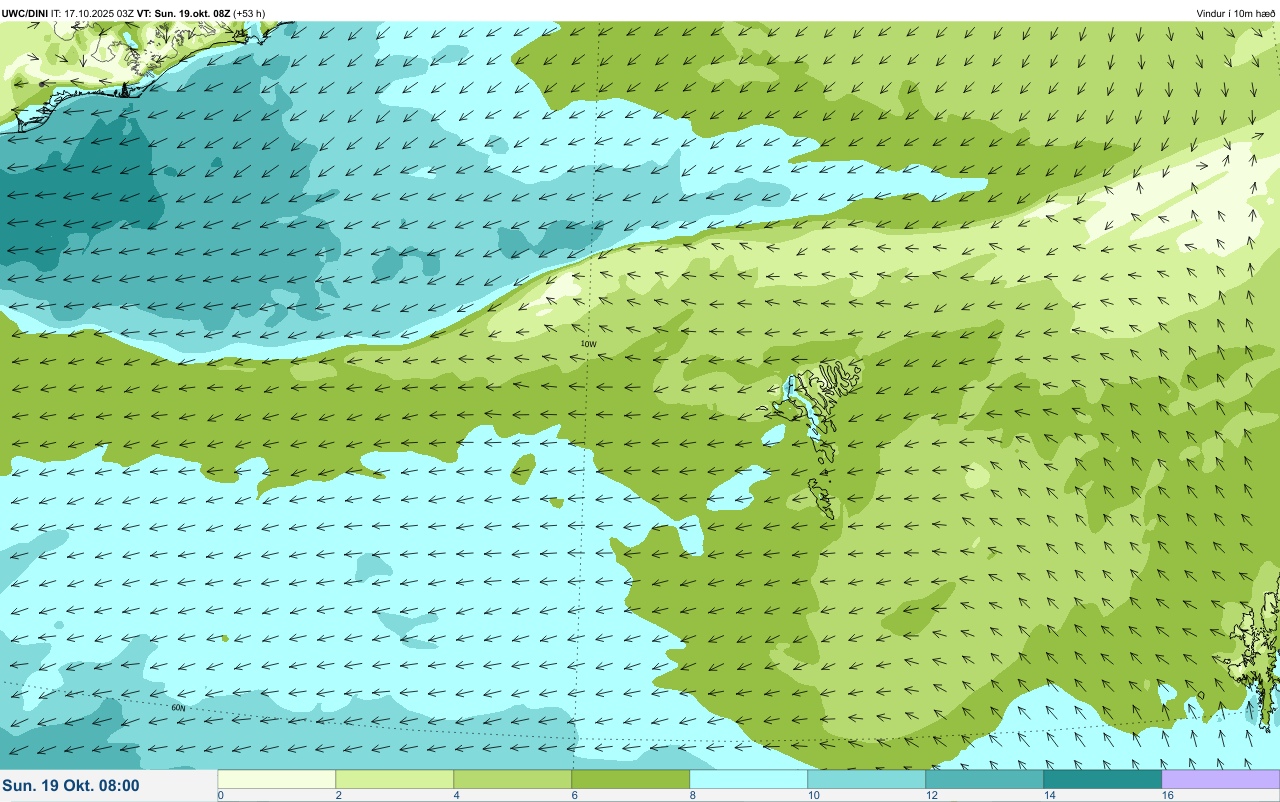This screenshot has width=1280, height=802.
Task: Click the 10–12 m/s light teal legend swatch
Action: click(x=866, y=779)
